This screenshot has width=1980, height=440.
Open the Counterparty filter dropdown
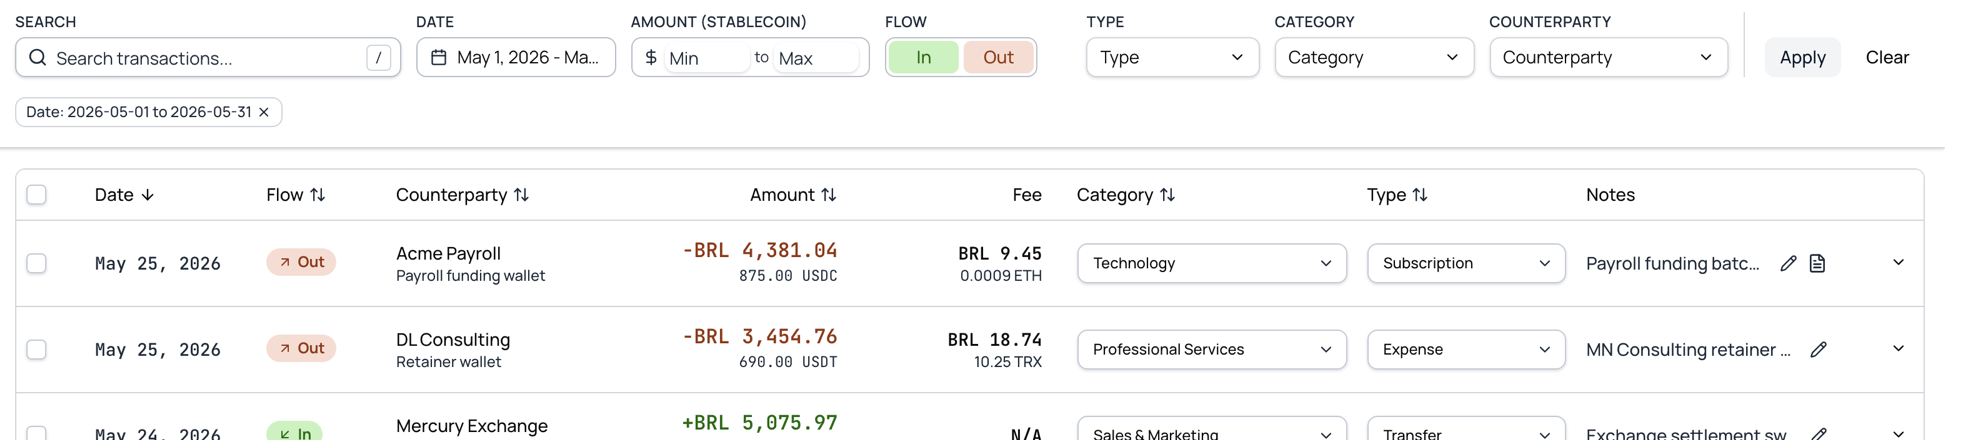(x=1608, y=57)
